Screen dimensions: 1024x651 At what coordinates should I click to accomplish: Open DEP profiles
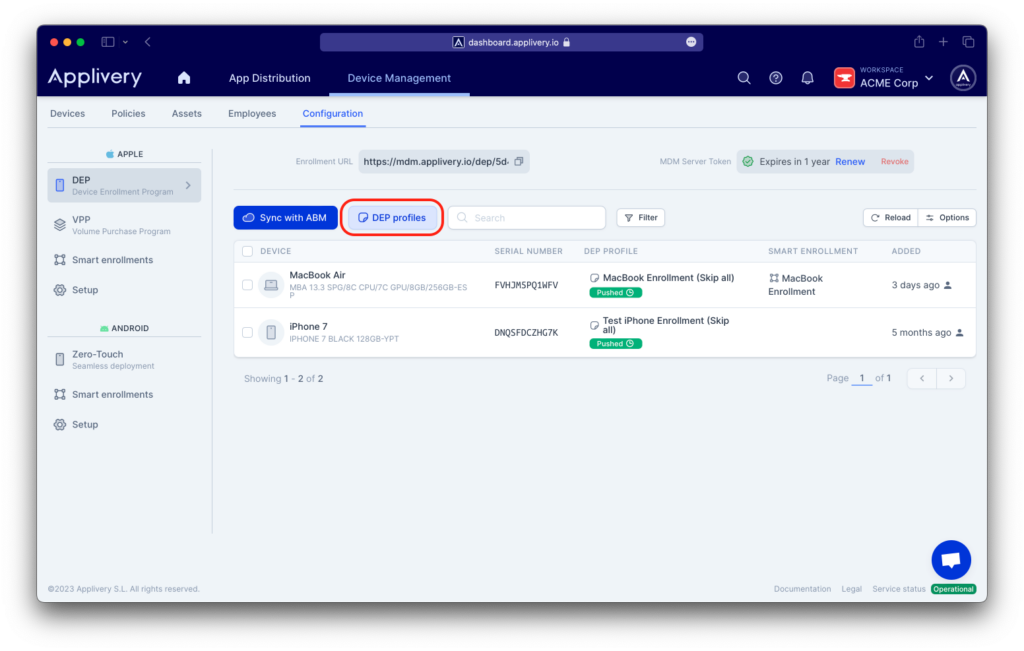tap(392, 217)
